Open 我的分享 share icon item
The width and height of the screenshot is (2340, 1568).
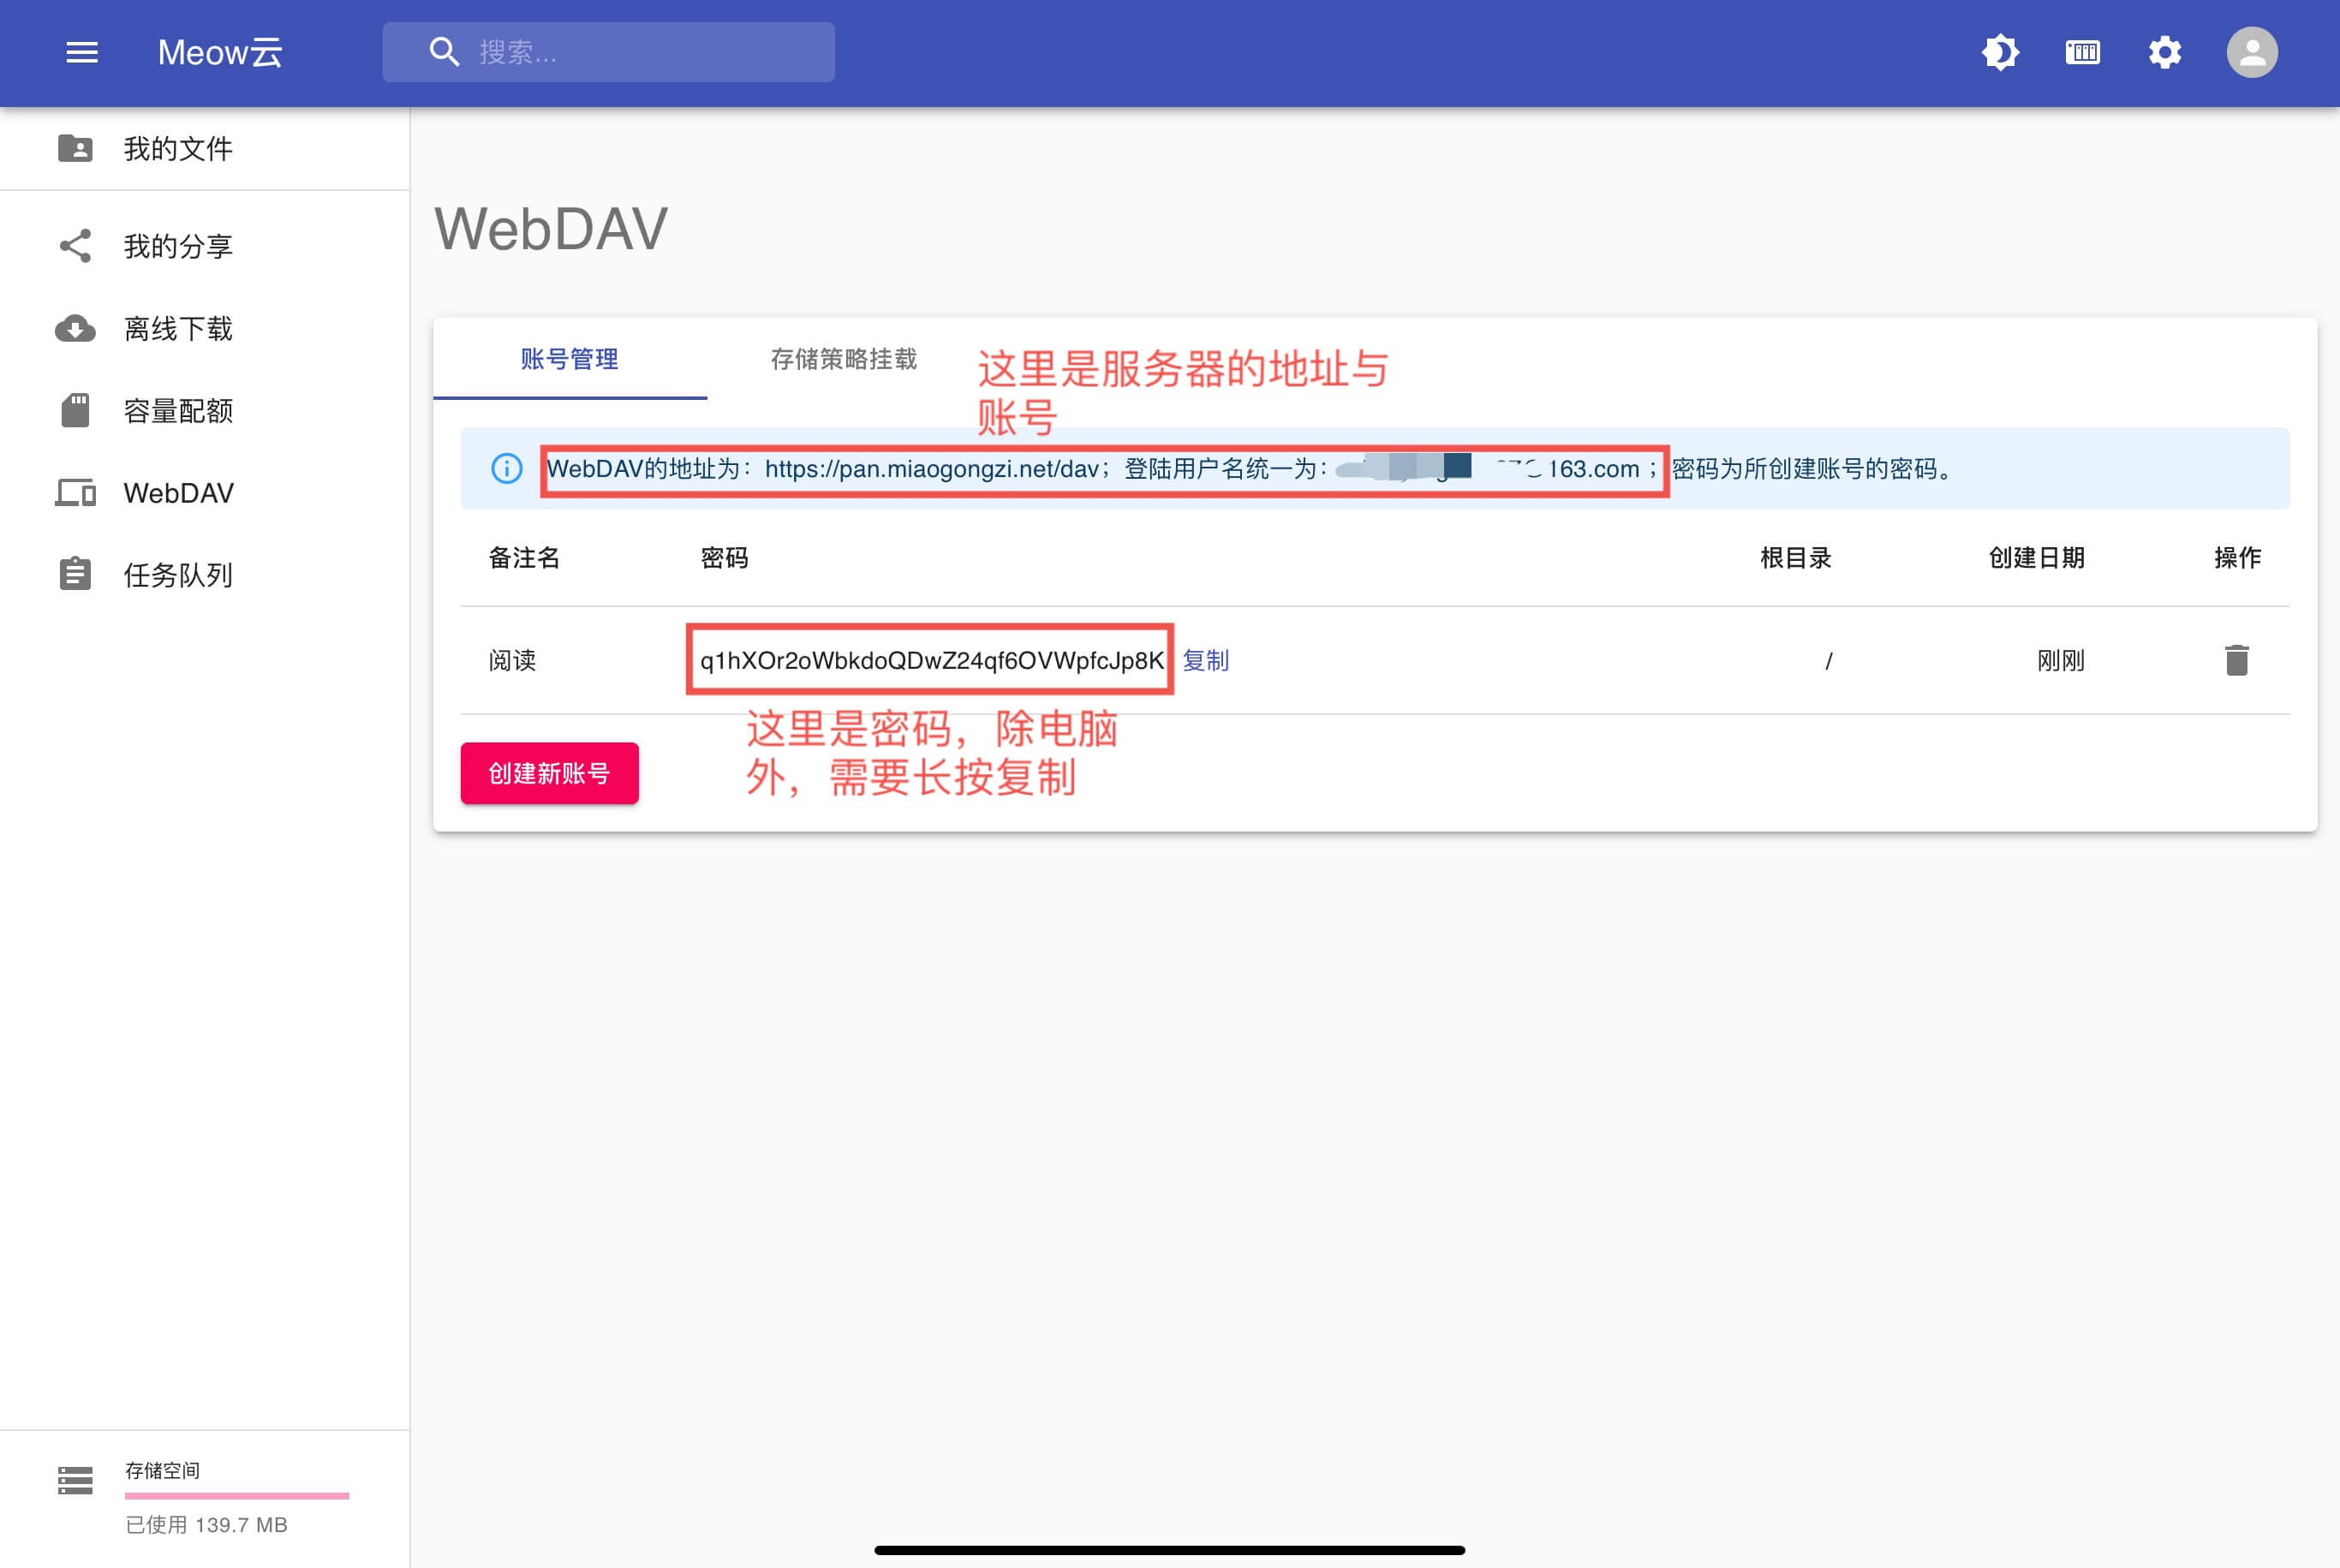178,246
